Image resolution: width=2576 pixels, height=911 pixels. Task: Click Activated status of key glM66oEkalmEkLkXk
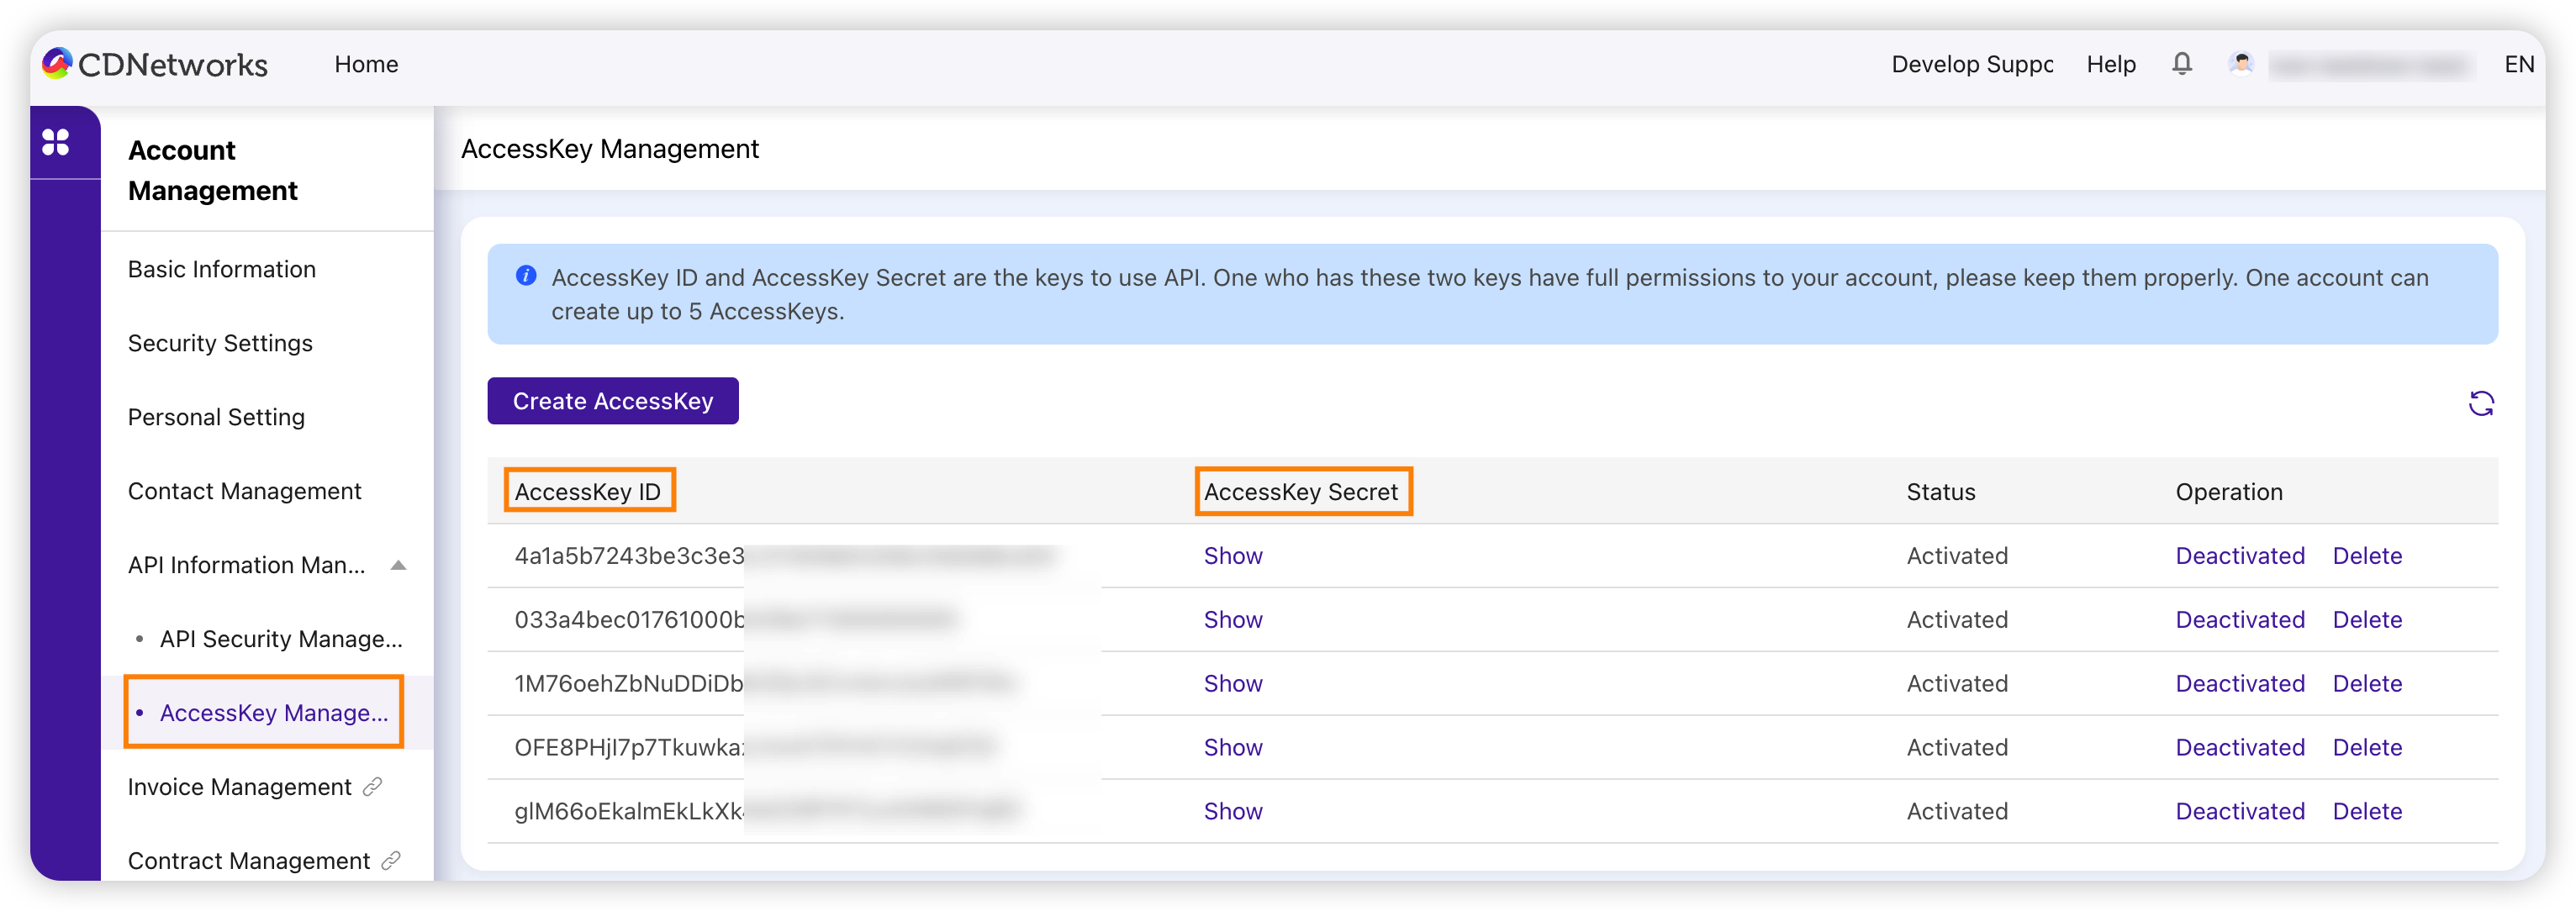tap(1957, 812)
